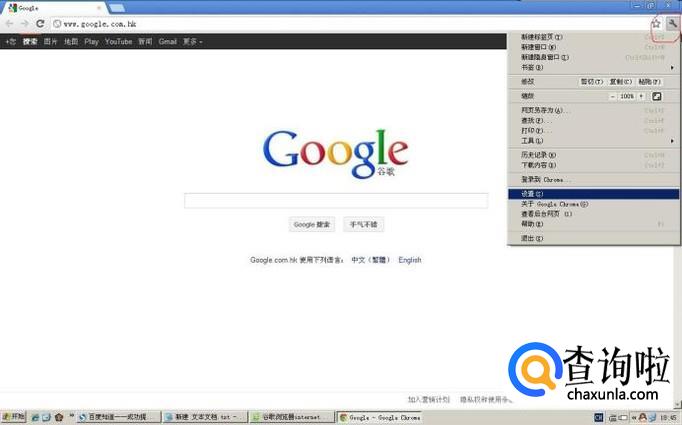Screen dimensions: 682x425
Task: Click the new tab button beside Google tab
Action: [116, 8]
